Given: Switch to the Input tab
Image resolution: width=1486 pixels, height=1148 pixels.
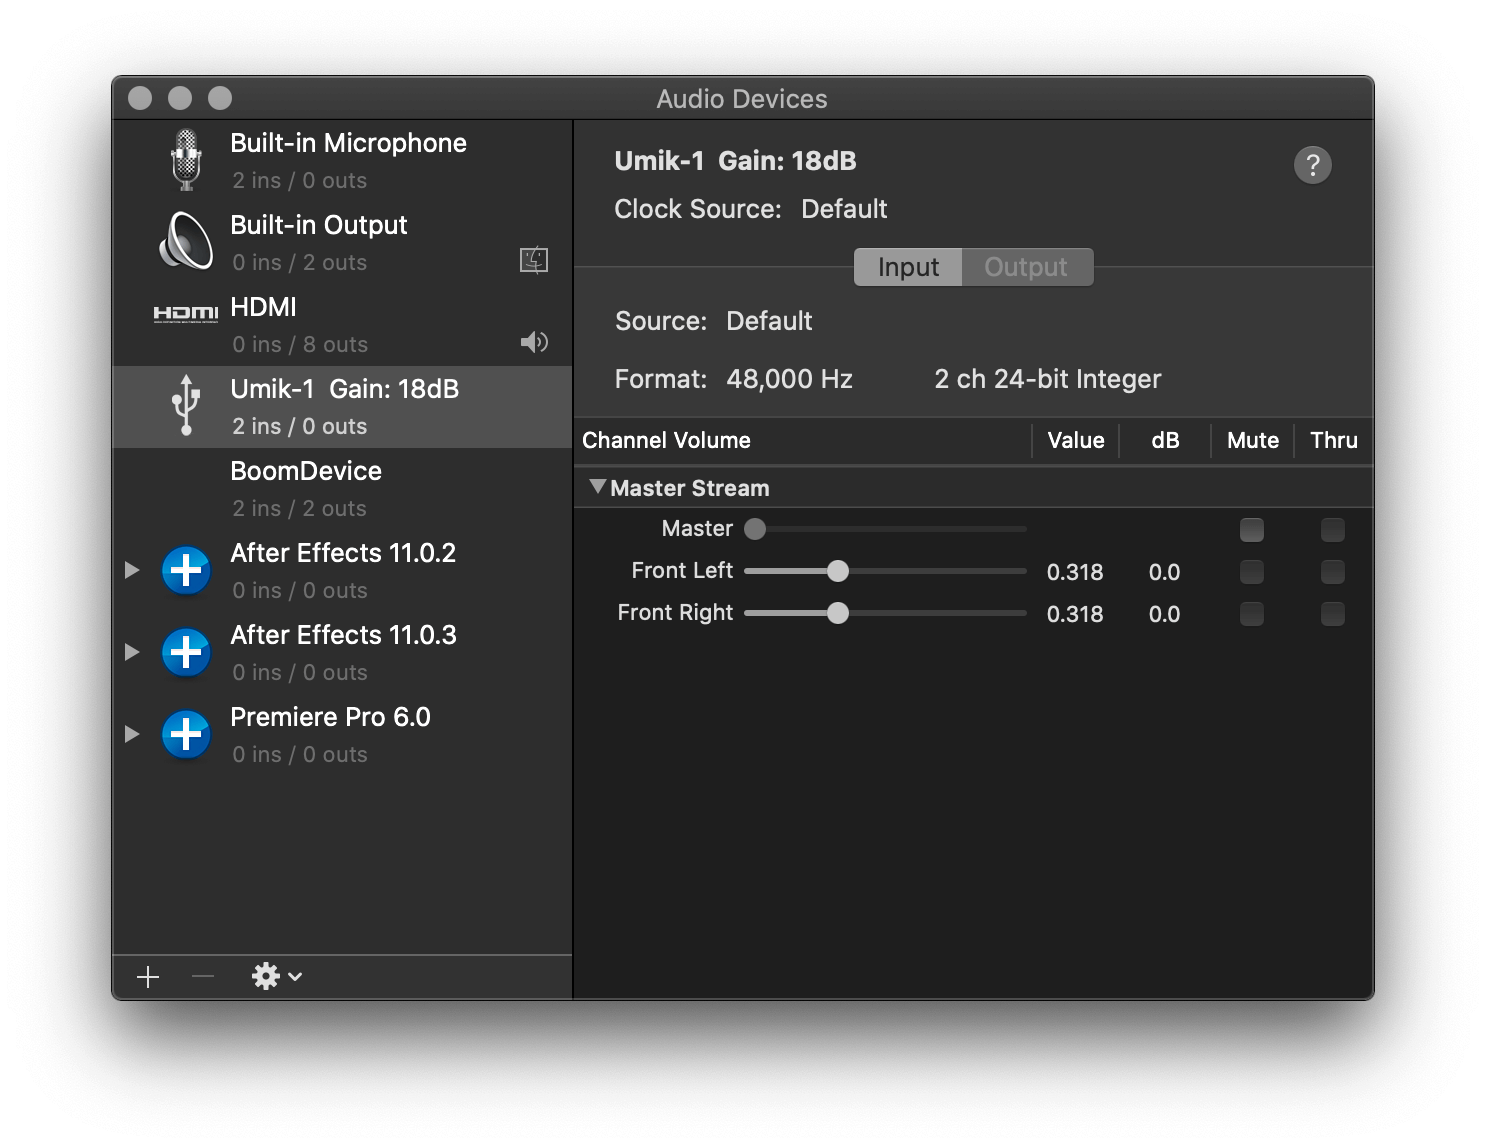Looking at the screenshot, I should click(x=908, y=267).
